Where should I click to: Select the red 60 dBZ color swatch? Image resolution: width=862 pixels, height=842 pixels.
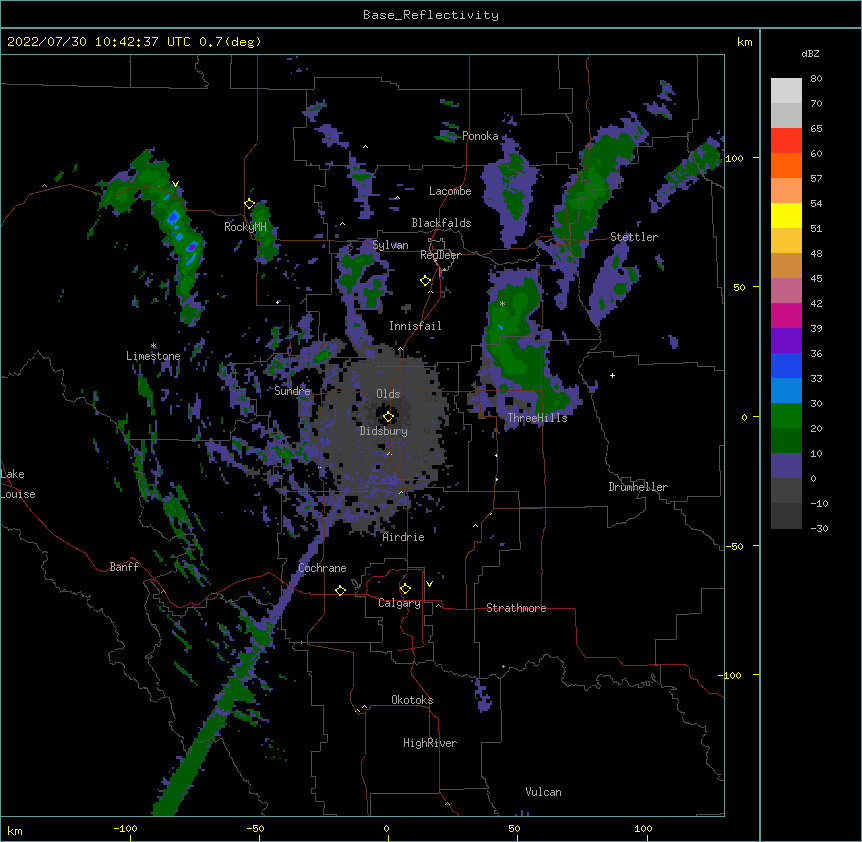tap(786, 141)
